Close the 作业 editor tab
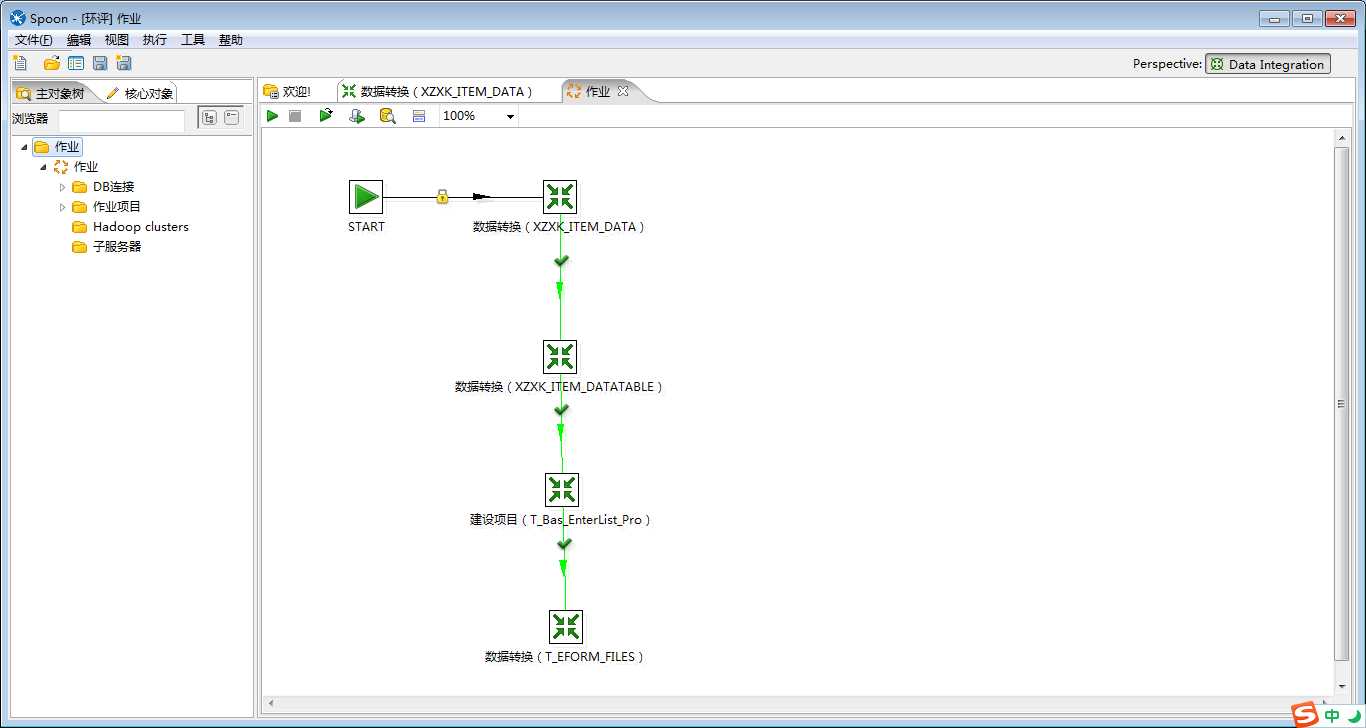This screenshot has width=1366, height=728. (x=623, y=91)
